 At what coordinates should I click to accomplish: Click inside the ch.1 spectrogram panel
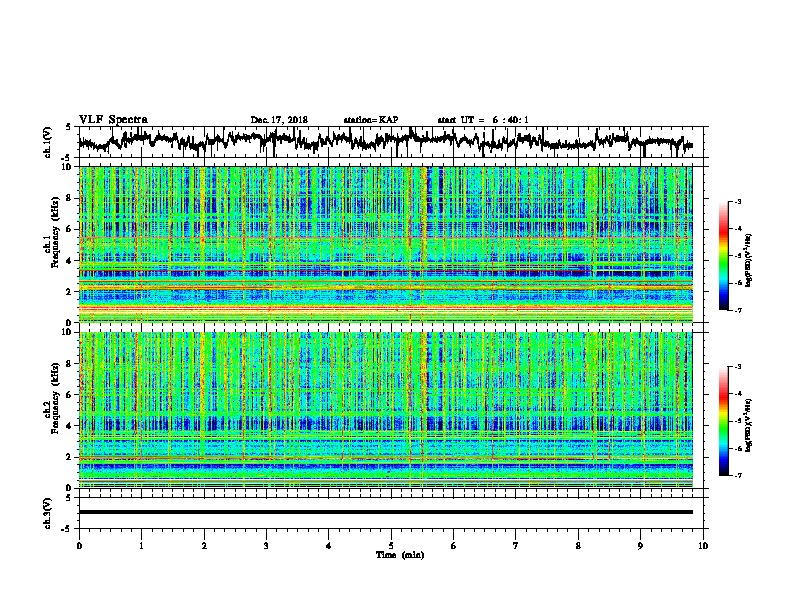(x=386, y=244)
